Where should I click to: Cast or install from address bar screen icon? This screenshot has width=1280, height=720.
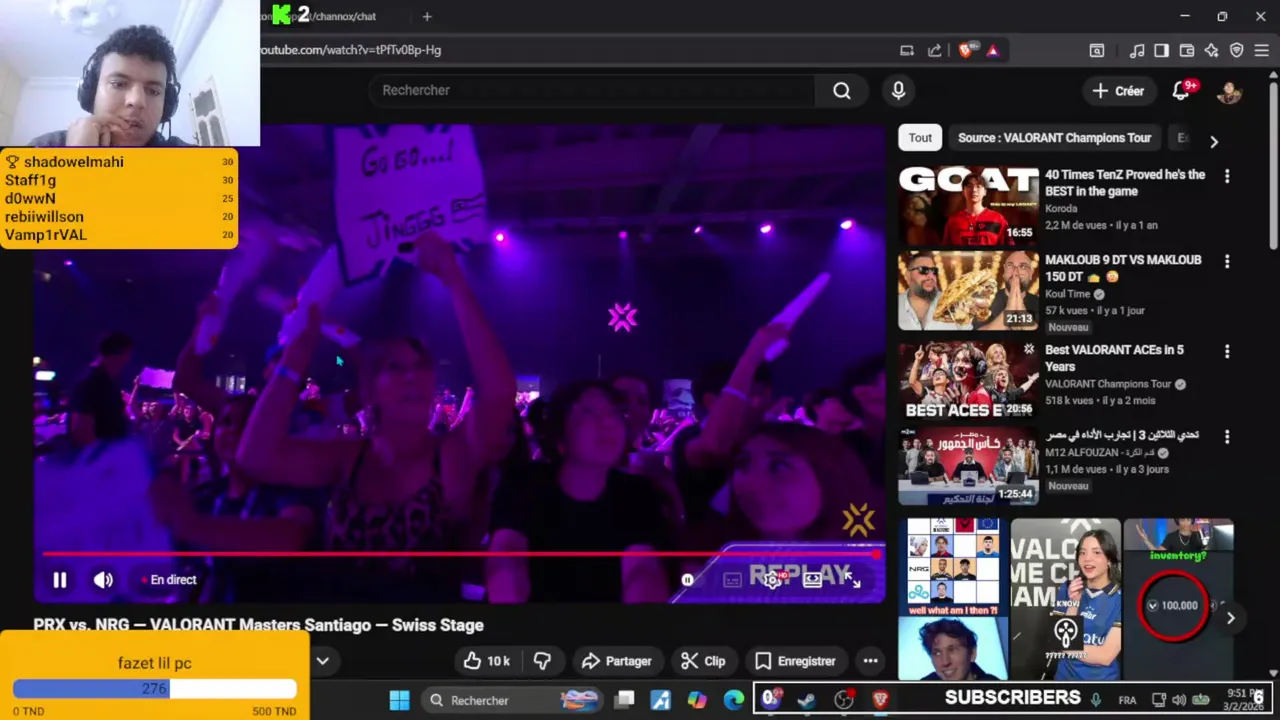click(906, 50)
